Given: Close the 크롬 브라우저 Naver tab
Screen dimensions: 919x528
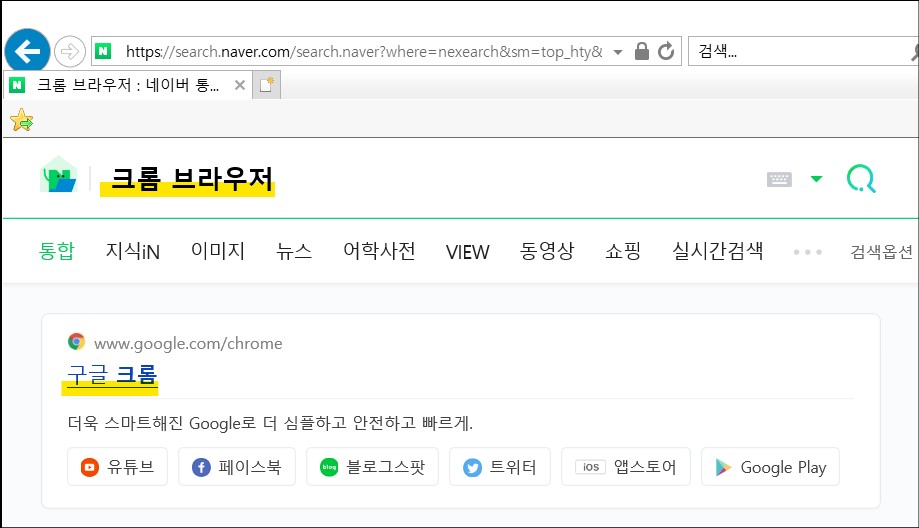Looking at the screenshot, I should pyautogui.click(x=240, y=86).
